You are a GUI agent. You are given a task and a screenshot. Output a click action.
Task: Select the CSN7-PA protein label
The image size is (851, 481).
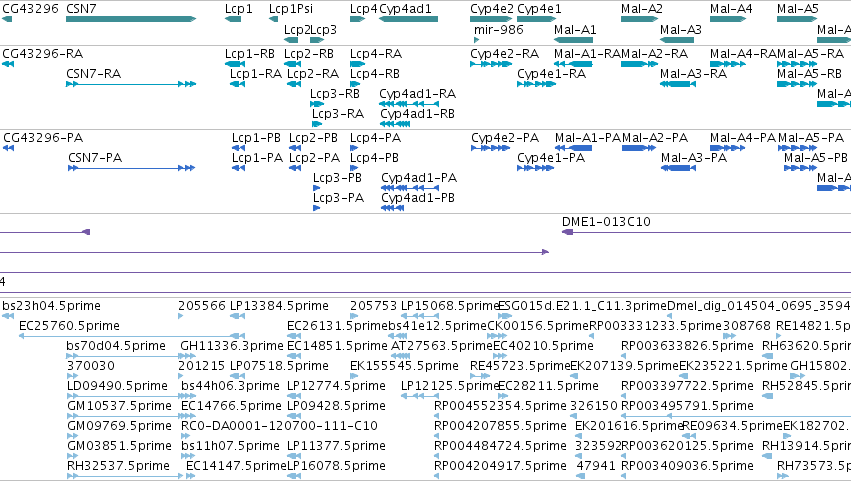(95, 158)
